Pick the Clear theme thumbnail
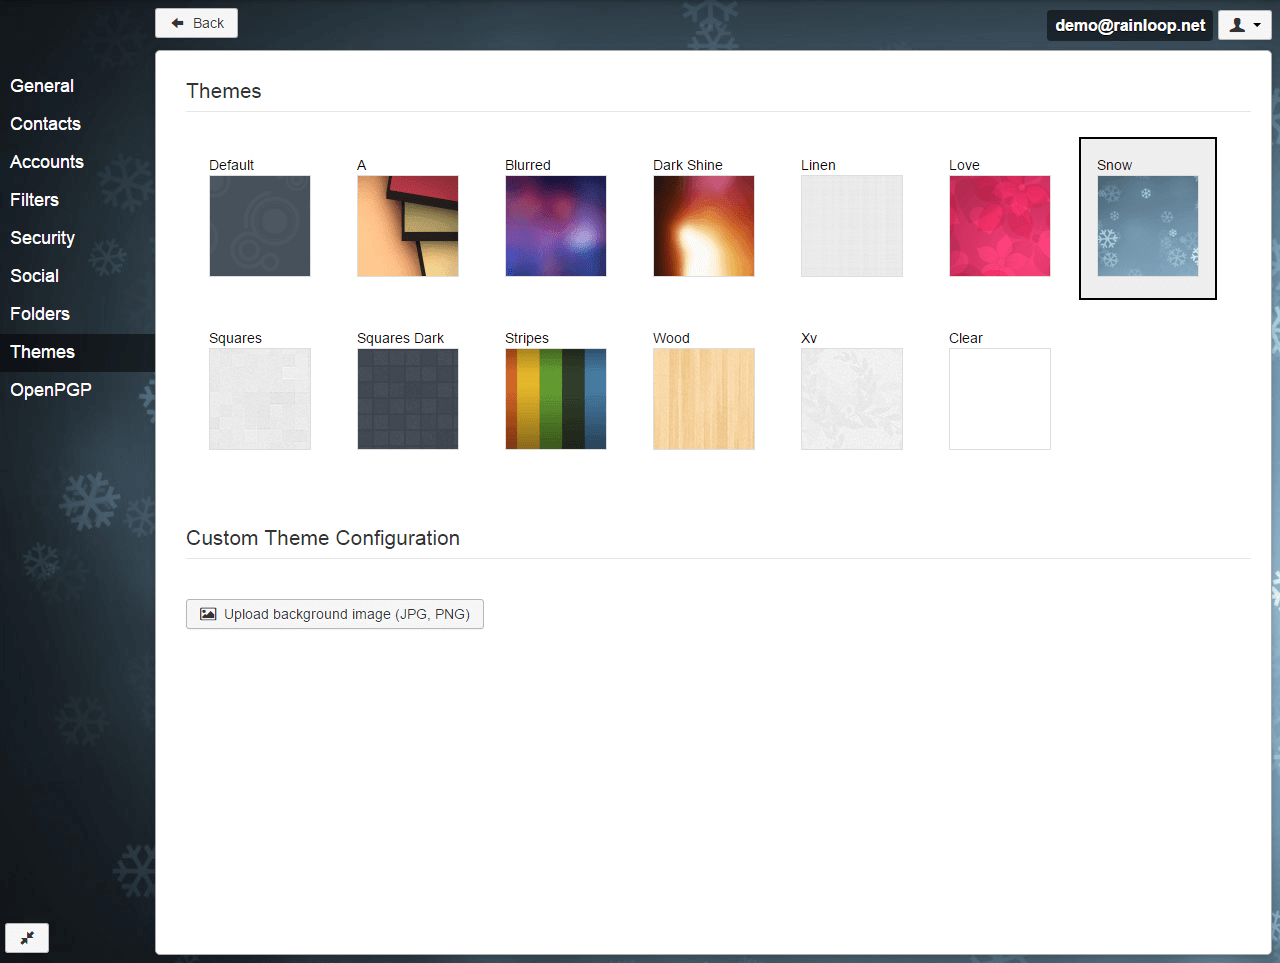Image resolution: width=1280 pixels, height=963 pixels. 1000,399
